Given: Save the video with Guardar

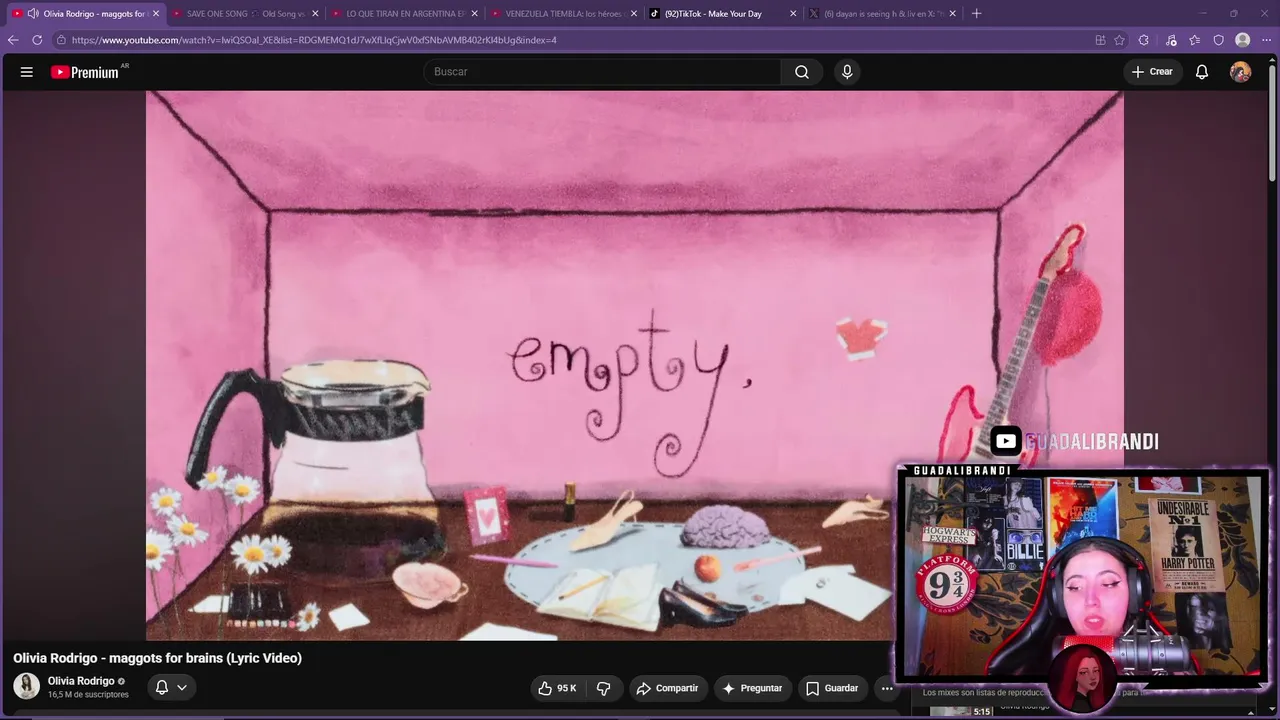Looking at the screenshot, I should [x=832, y=688].
